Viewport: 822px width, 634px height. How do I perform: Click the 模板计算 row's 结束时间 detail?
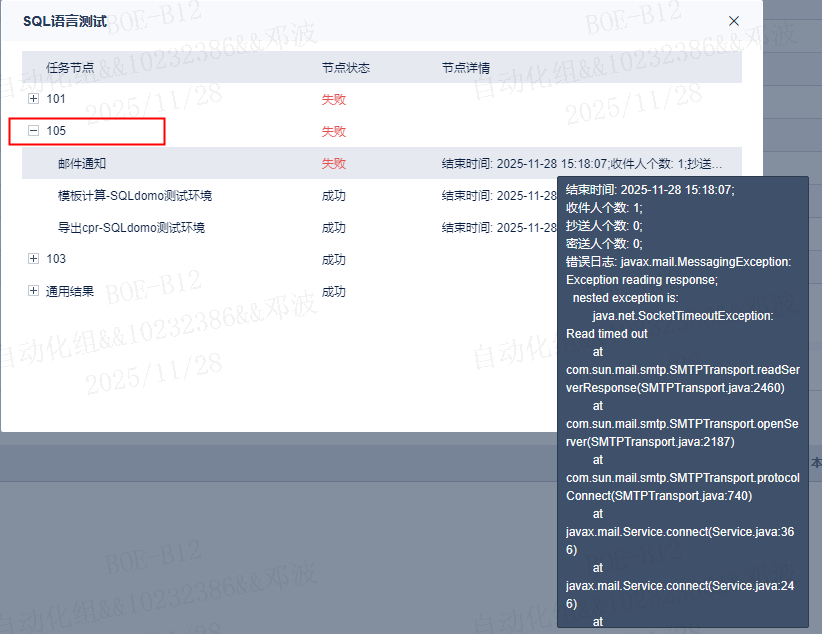click(x=499, y=196)
